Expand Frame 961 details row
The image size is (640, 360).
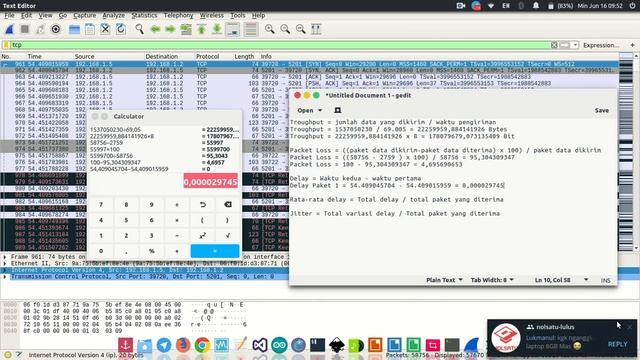coord(5,257)
